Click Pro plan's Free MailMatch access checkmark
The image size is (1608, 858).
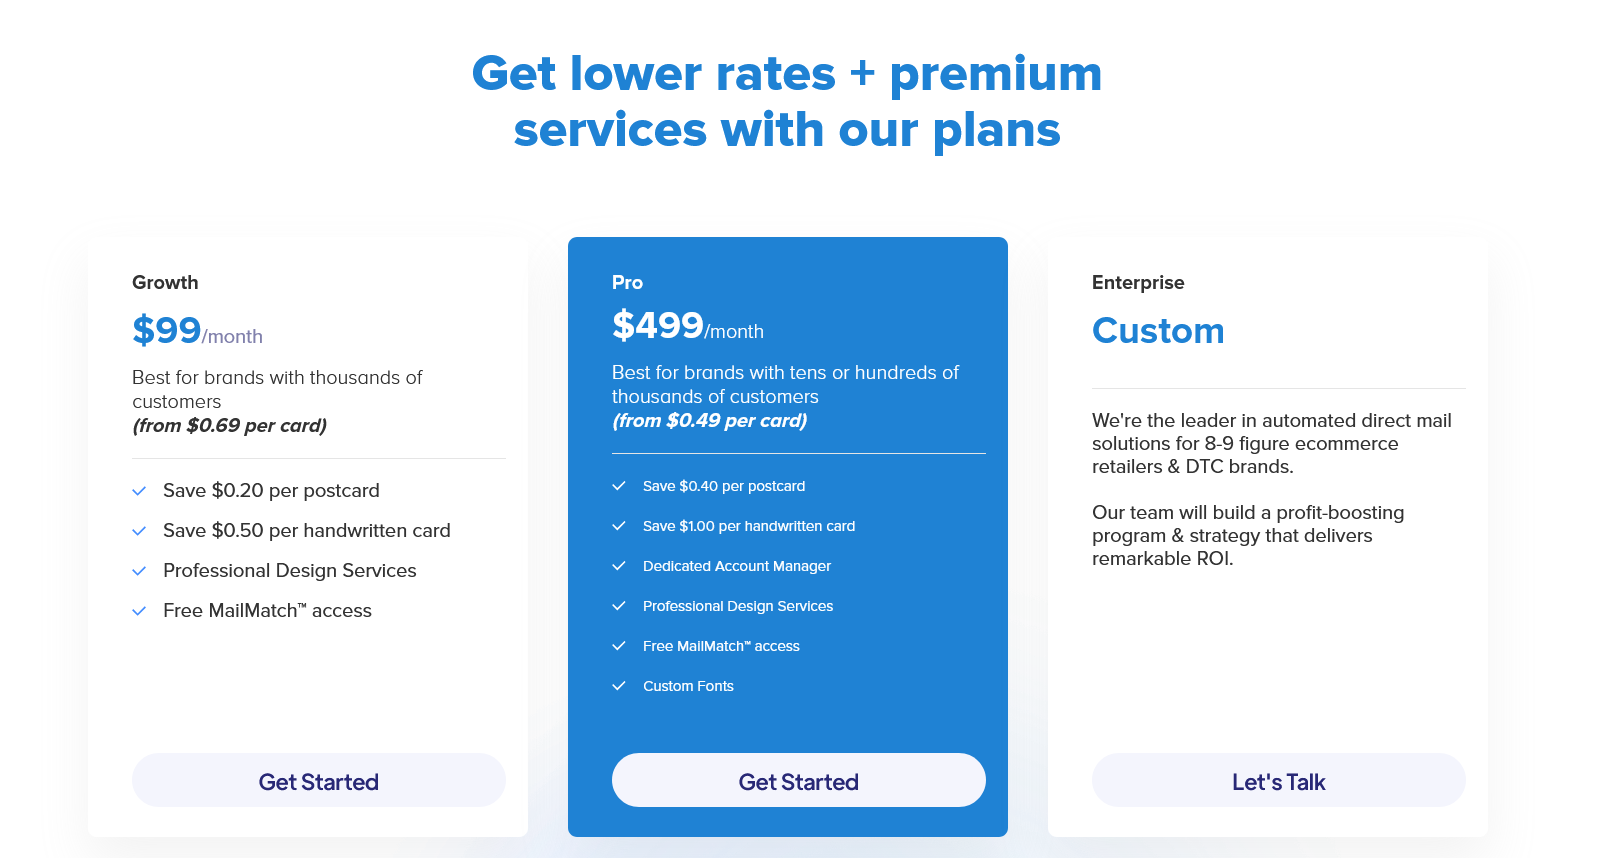click(619, 646)
